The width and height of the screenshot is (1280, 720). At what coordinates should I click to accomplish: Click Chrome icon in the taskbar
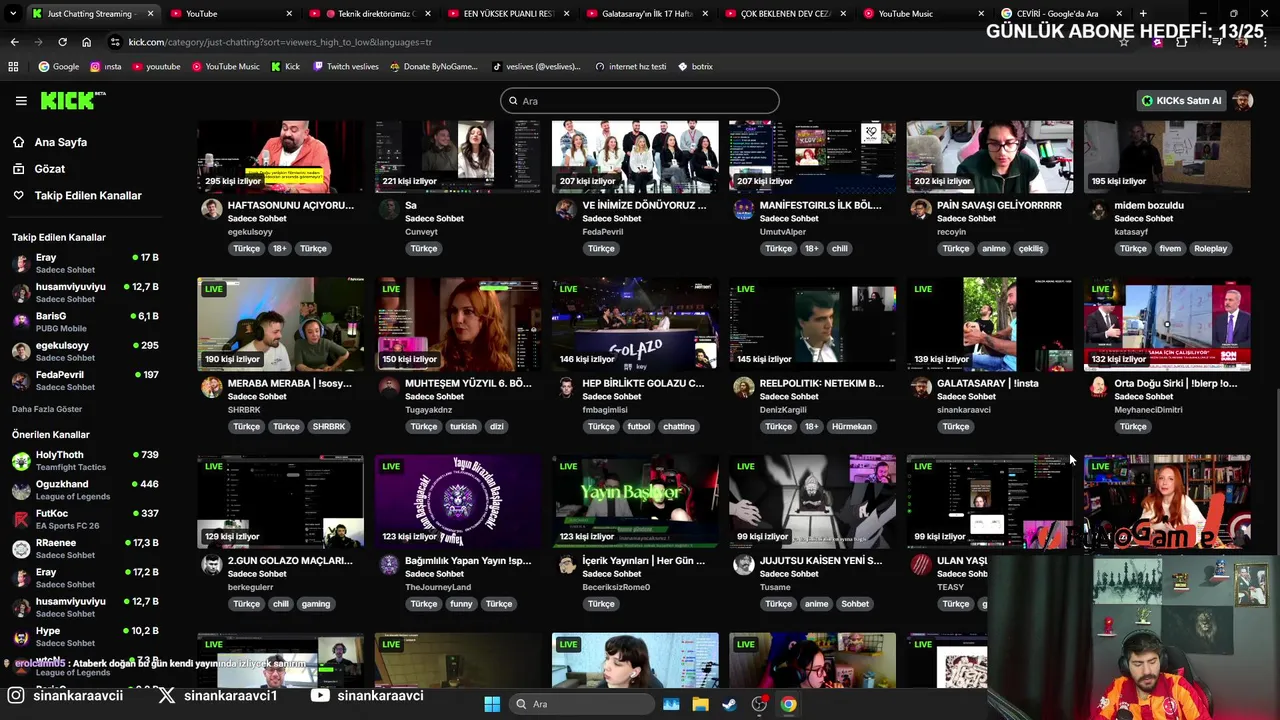click(789, 704)
